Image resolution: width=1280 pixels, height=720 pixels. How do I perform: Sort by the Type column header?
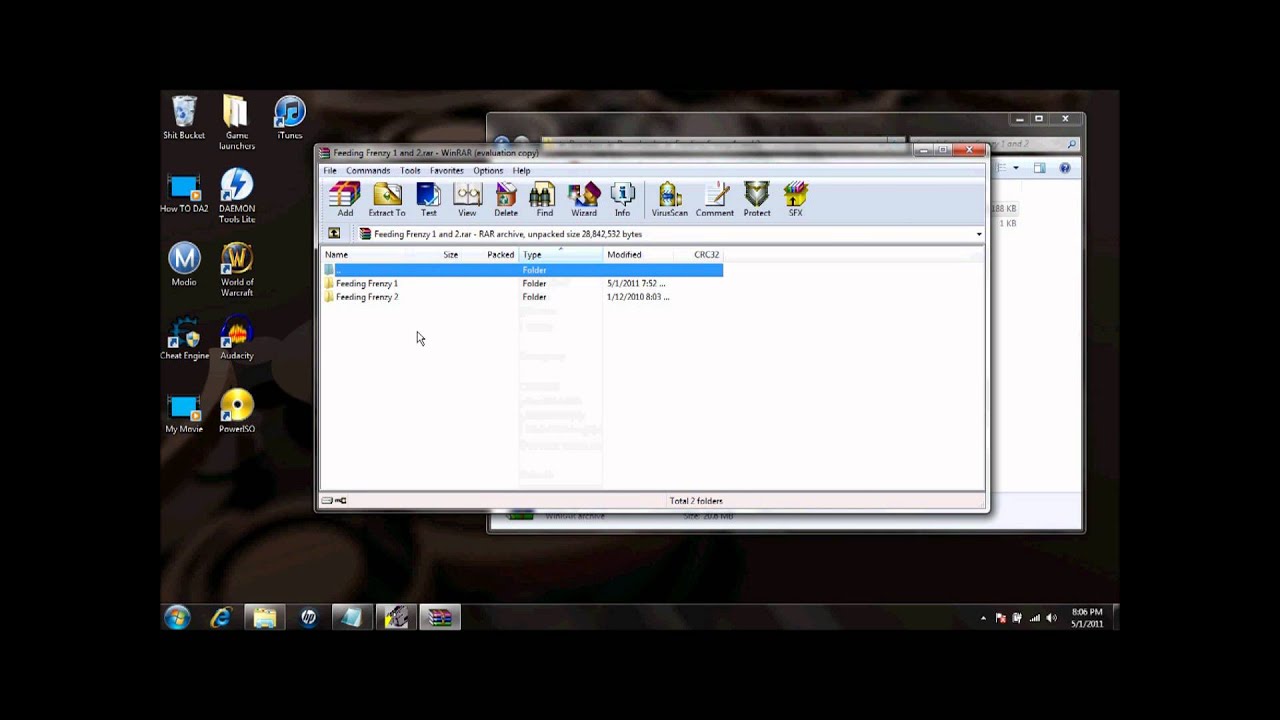point(560,255)
